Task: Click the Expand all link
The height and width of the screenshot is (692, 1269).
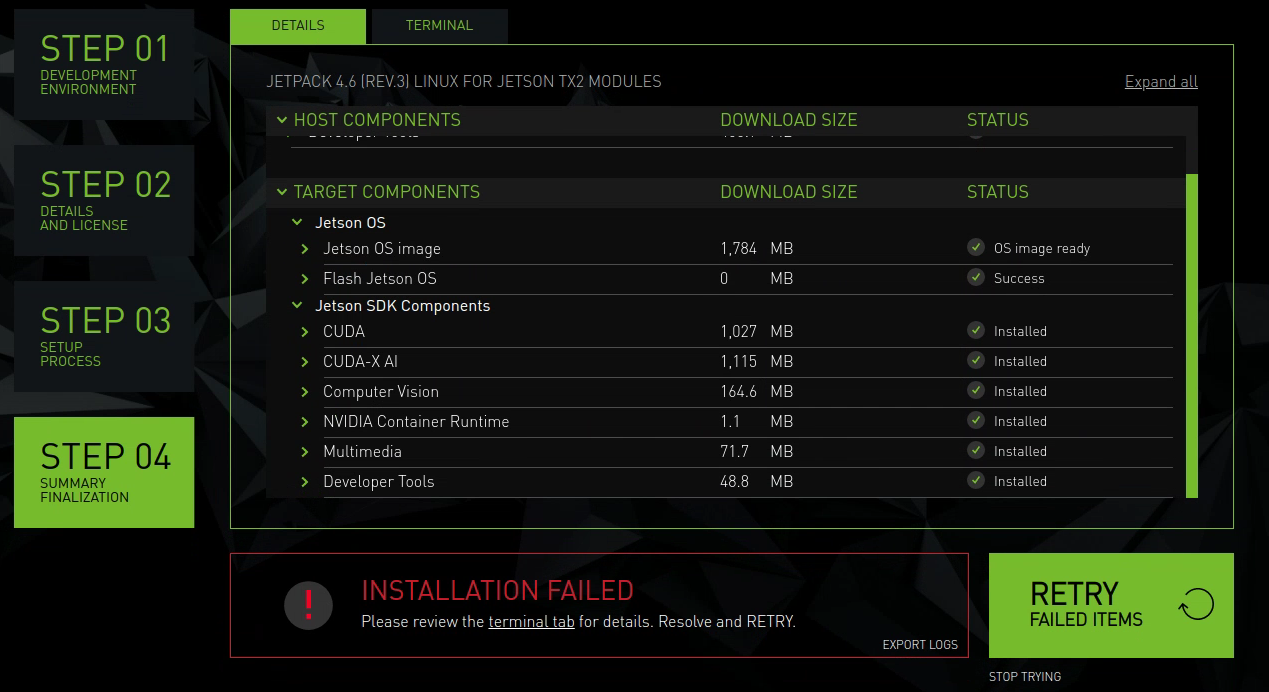Action: 1161,82
